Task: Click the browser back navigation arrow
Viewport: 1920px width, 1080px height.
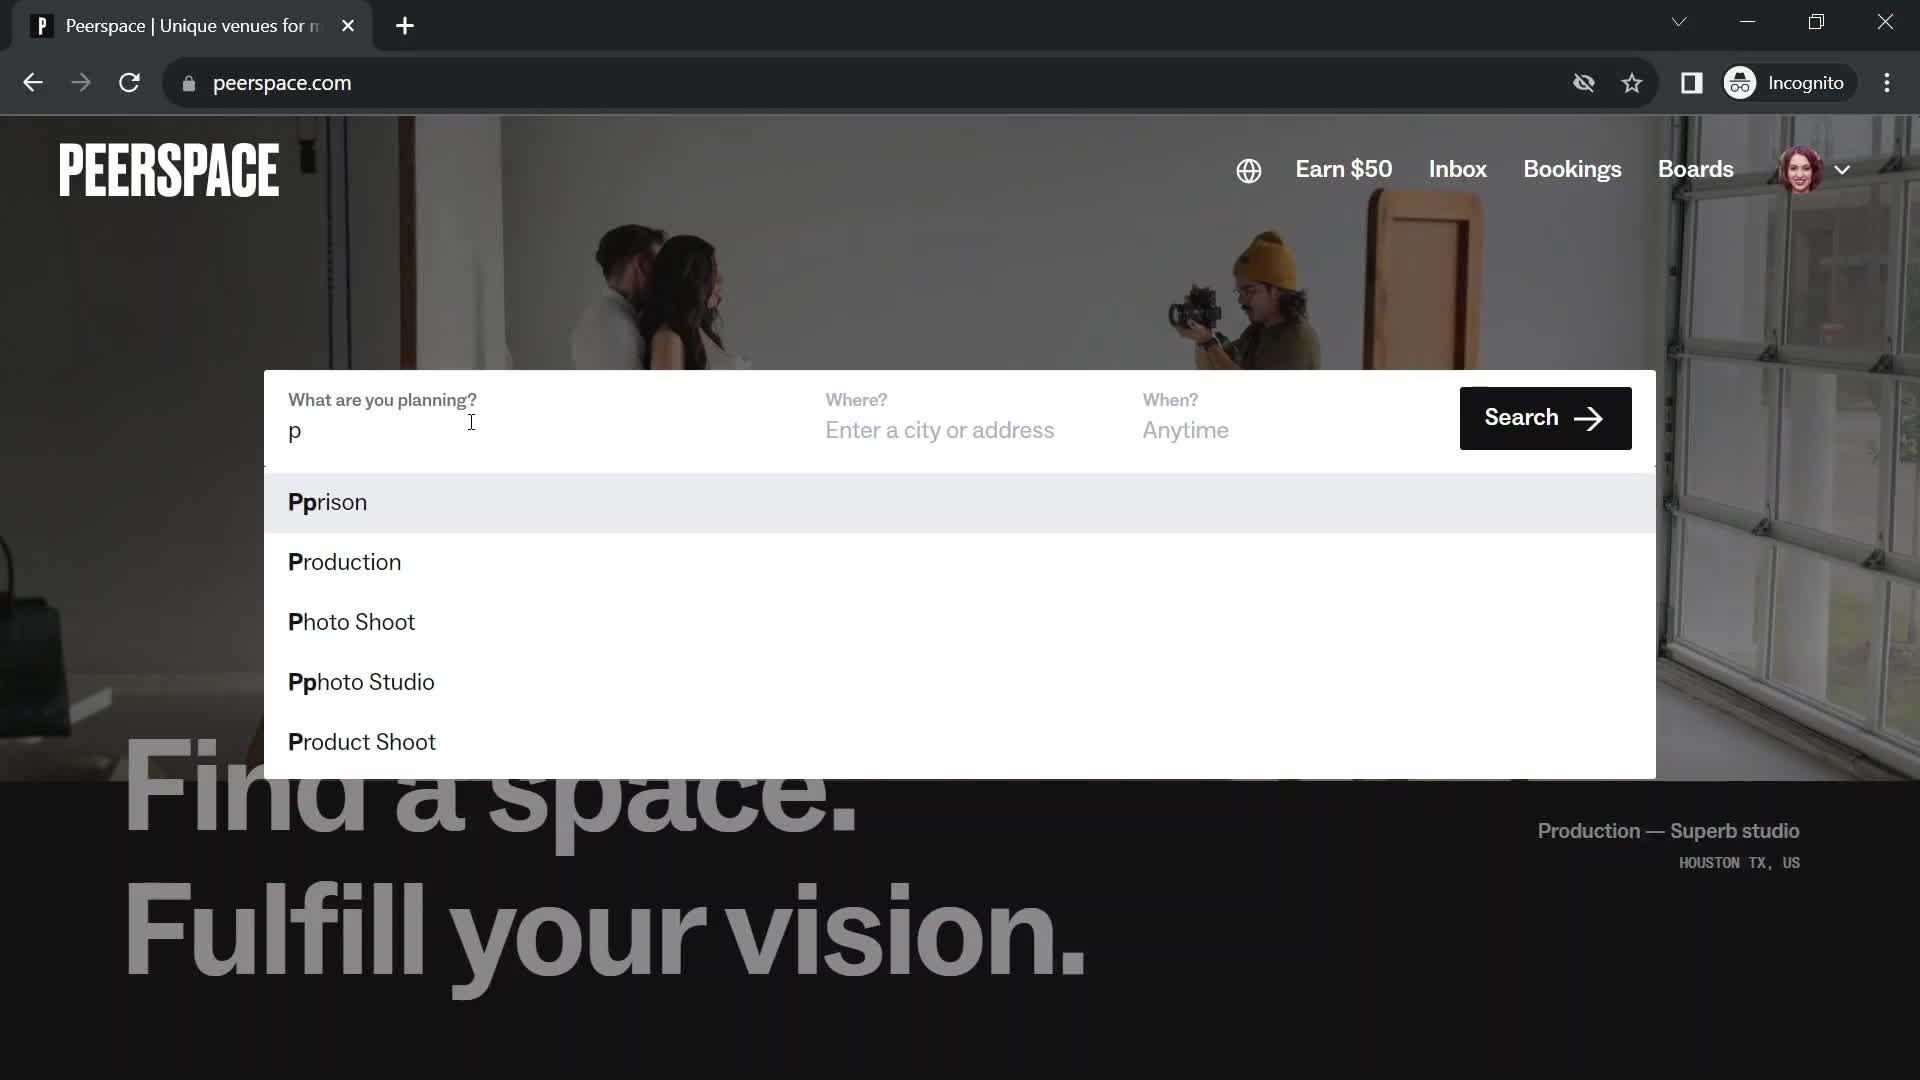Action: point(32,82)
